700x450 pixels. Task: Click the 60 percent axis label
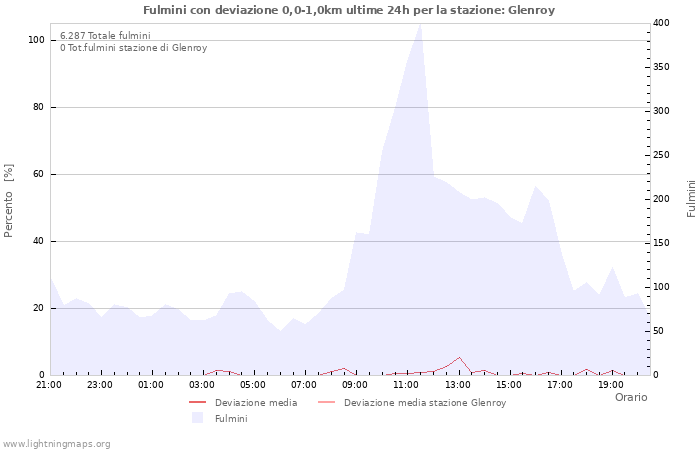pos(38,174)
